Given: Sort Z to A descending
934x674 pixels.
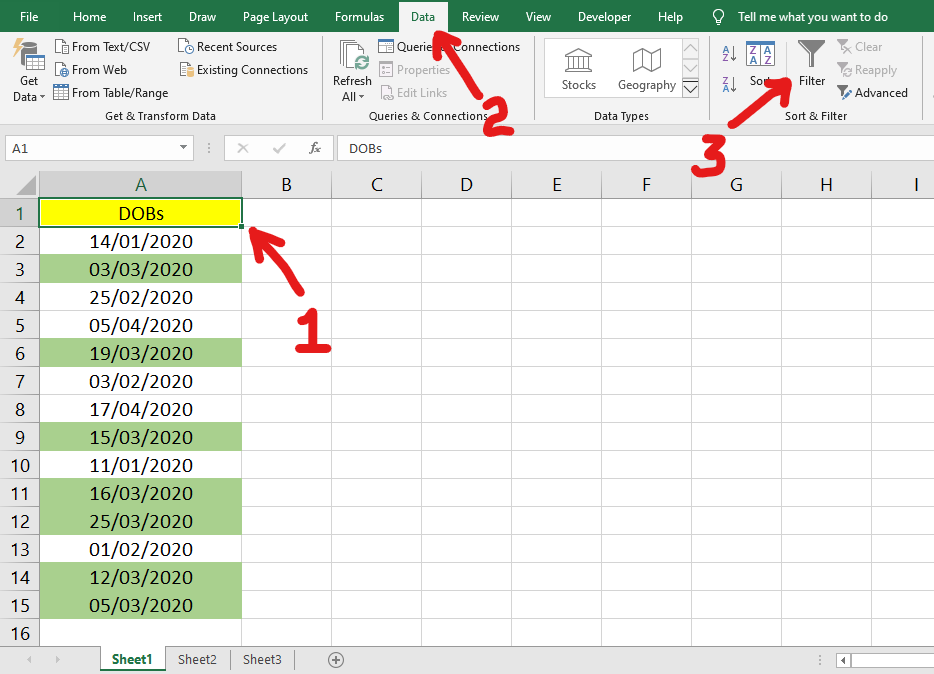Looking at the screenshot, I should tap(729, 84).
